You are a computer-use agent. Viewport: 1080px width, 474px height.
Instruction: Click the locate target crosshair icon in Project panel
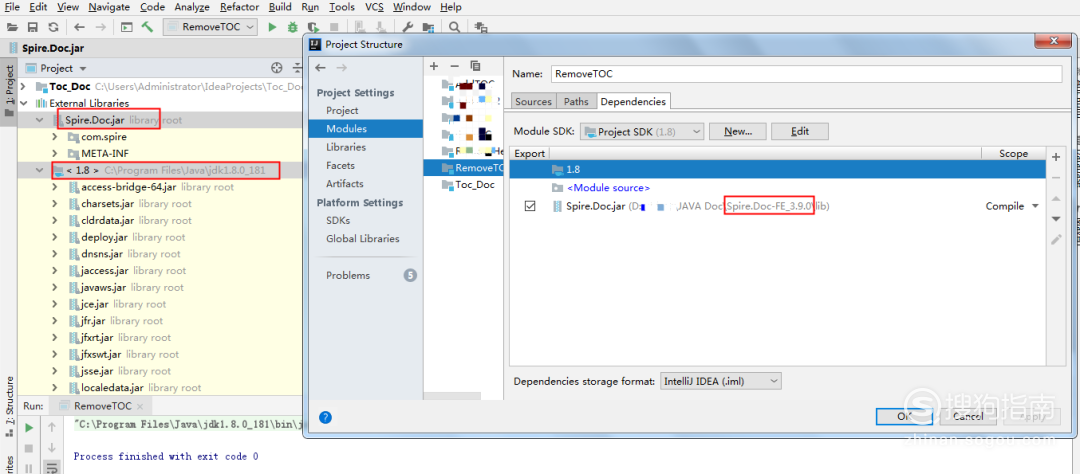pyautogui.click(x=277, y=68)
